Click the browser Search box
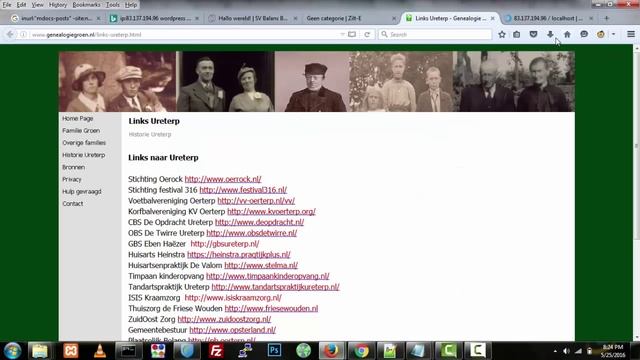The width and height of the screenshot is (640, 360). [436, 35]
